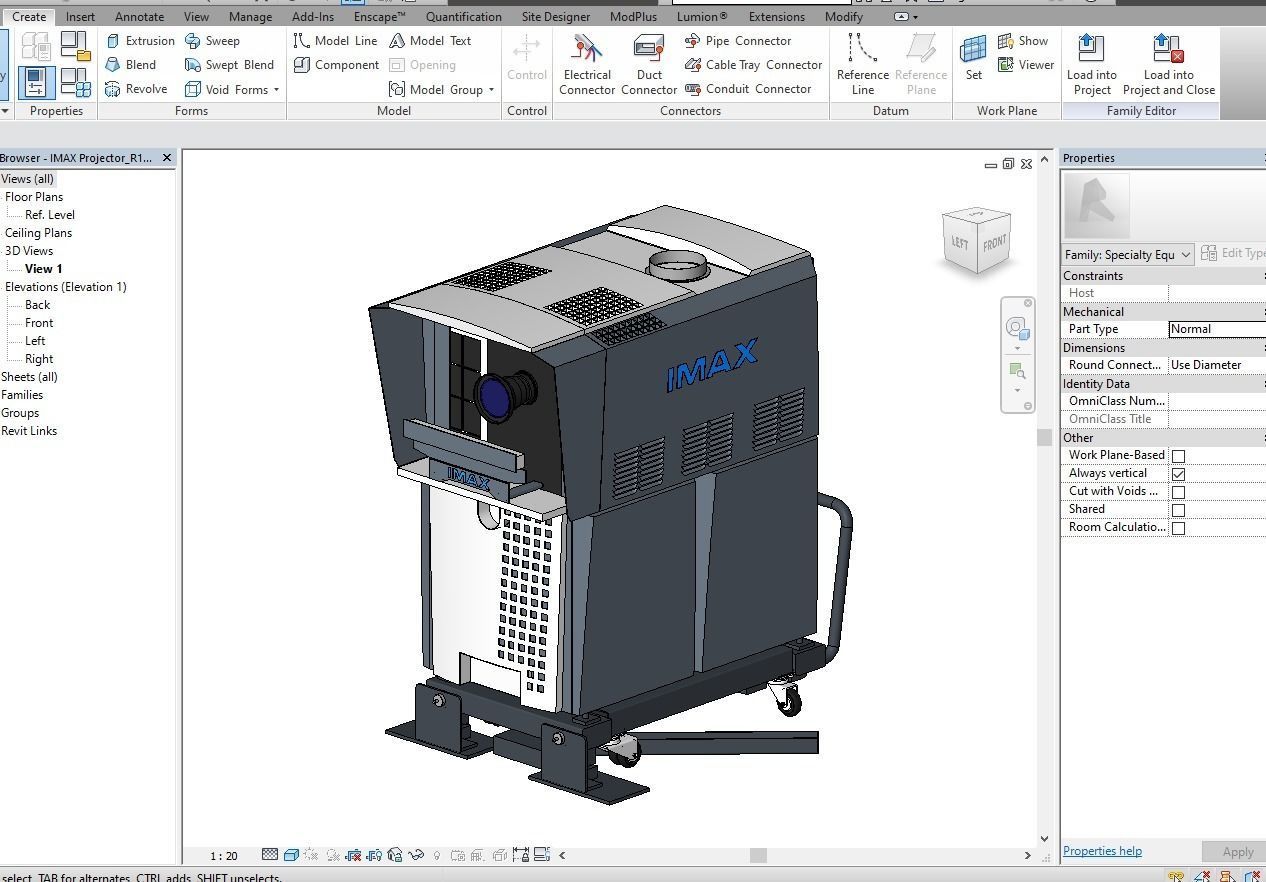This screenshot has width=1266, height=882.
Task: Open the Lumion ribbon tab
Action: pyautogui.click(x=702, y=17)
